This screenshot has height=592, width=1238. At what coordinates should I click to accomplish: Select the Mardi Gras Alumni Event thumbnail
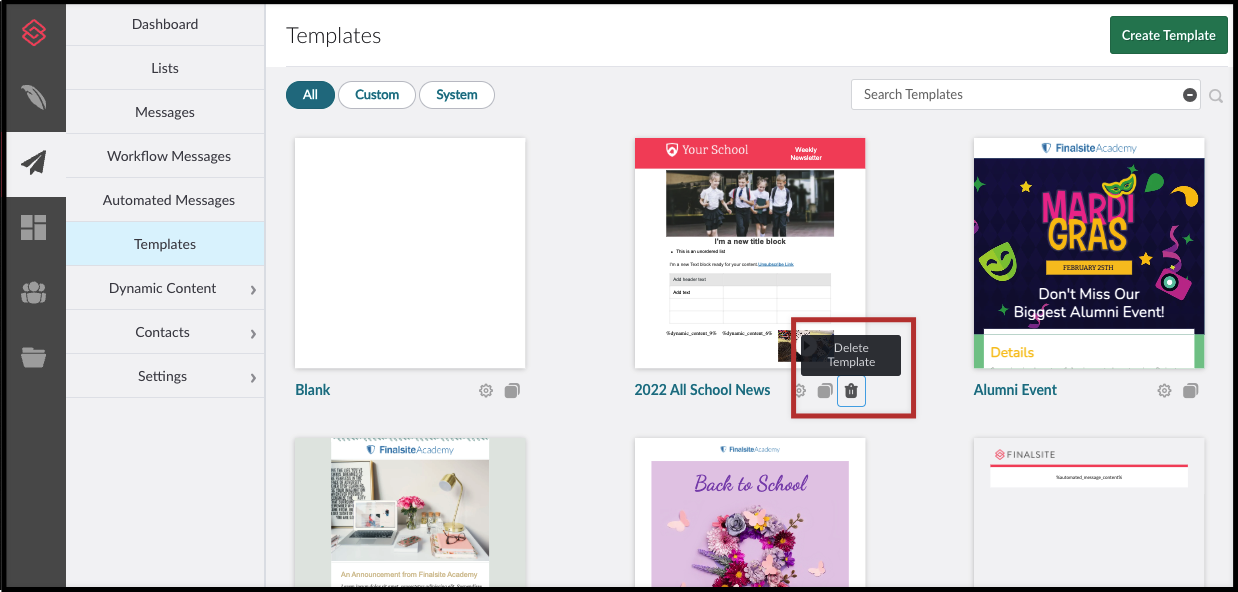coord(1089,253)
